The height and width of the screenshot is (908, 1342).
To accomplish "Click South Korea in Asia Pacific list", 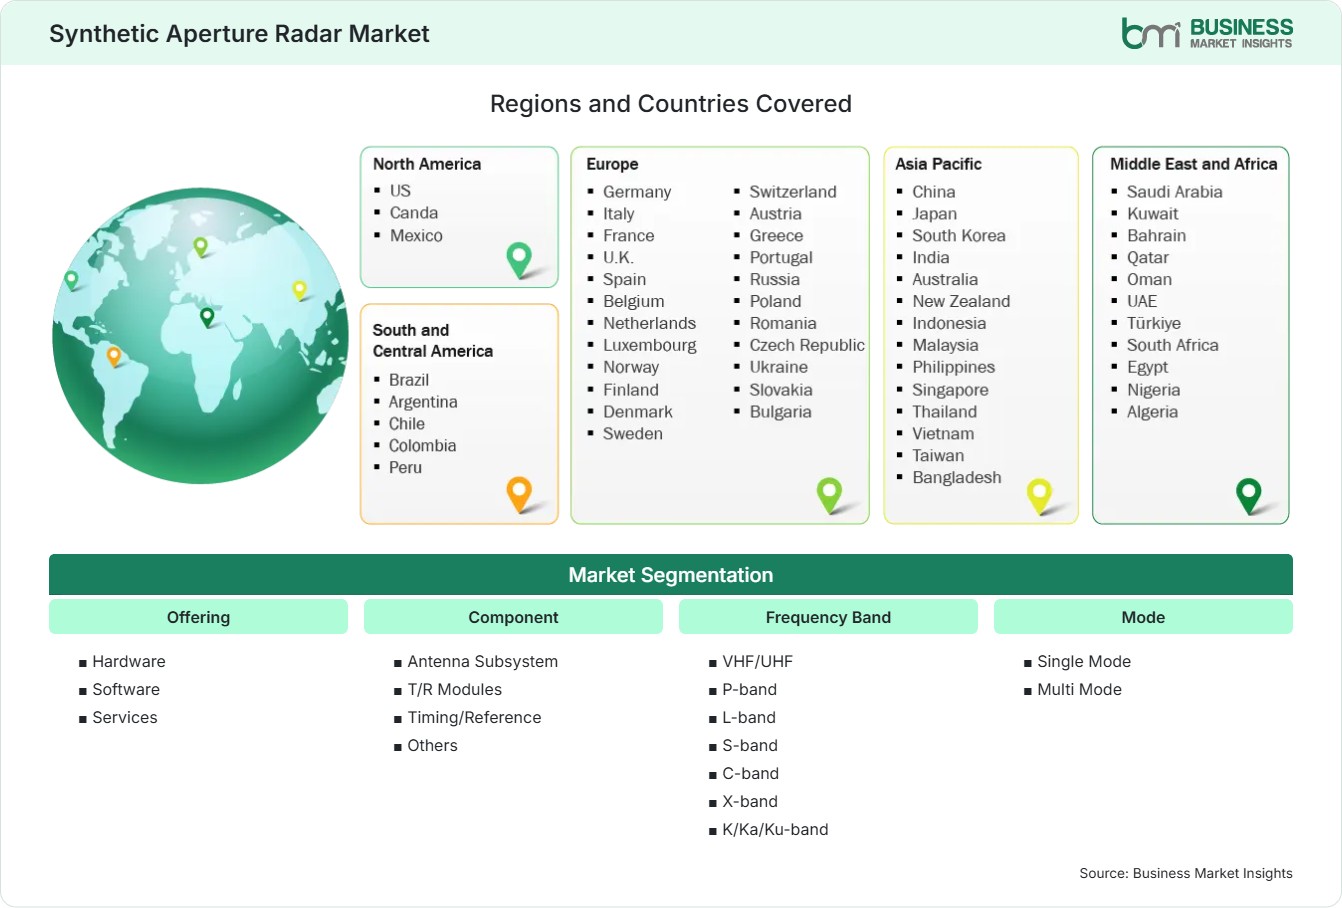I will pyautogui.click(x=959, y=236).
